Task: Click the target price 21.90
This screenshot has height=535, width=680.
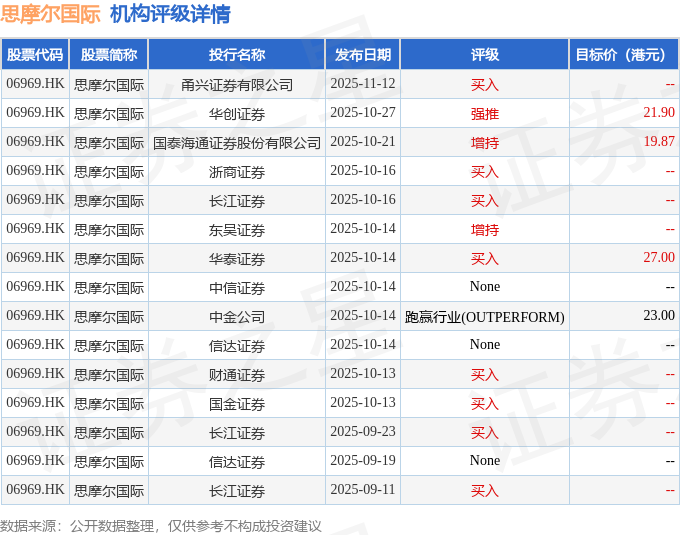Action: coord(659,112)
